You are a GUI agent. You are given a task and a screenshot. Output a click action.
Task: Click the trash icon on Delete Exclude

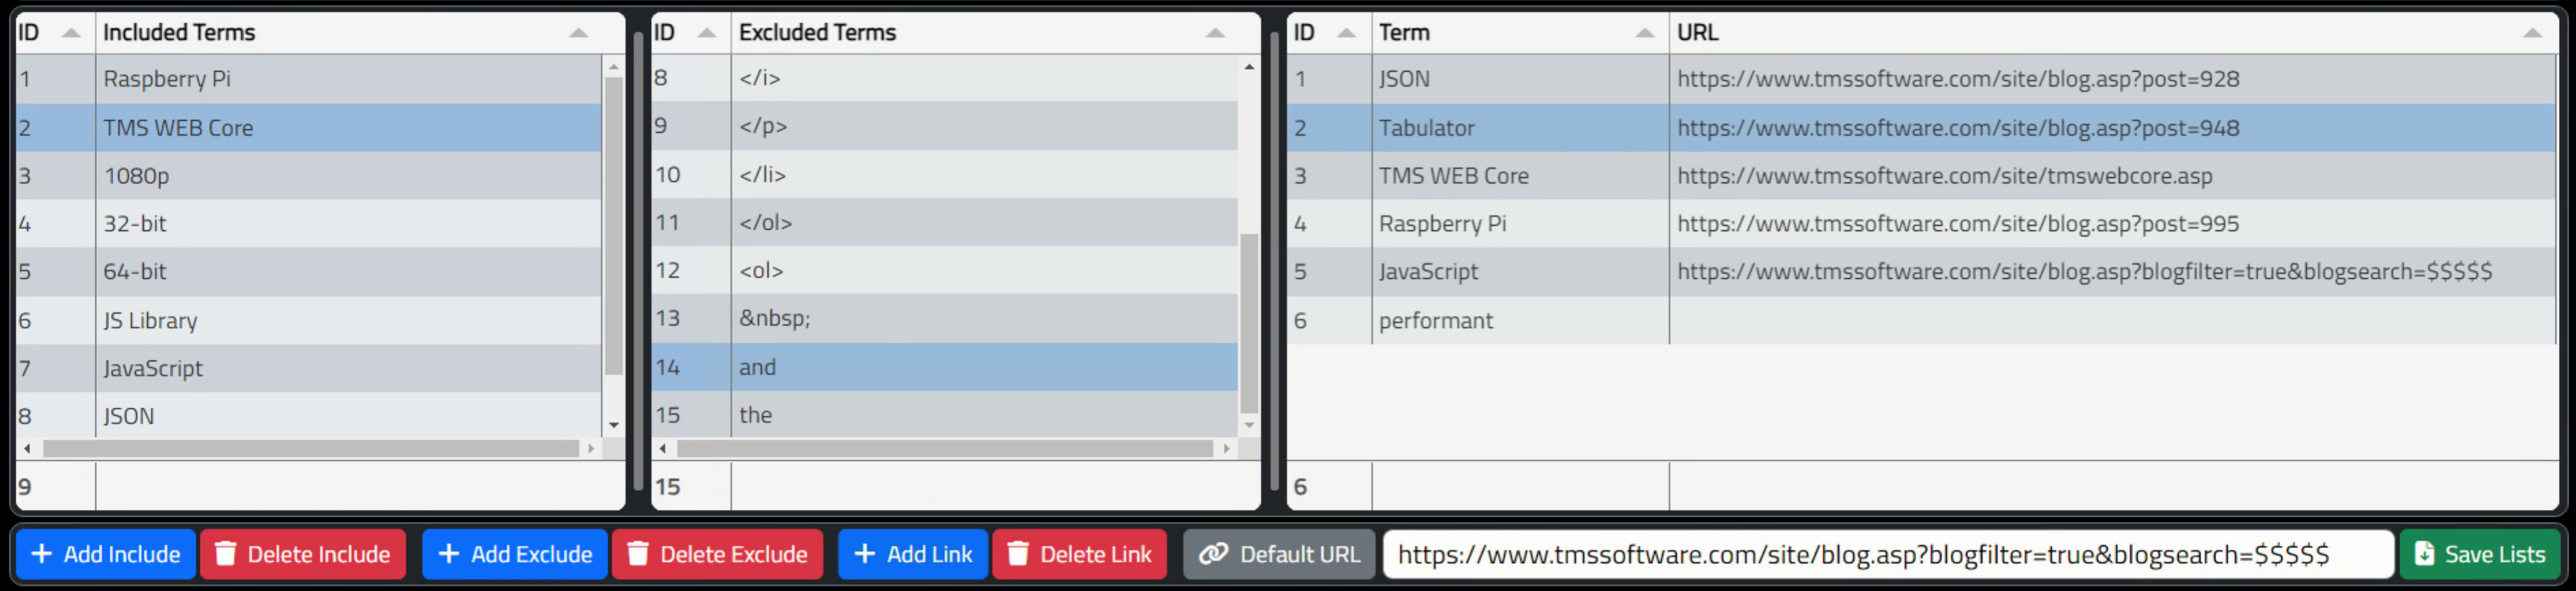(x=638, y=554)
